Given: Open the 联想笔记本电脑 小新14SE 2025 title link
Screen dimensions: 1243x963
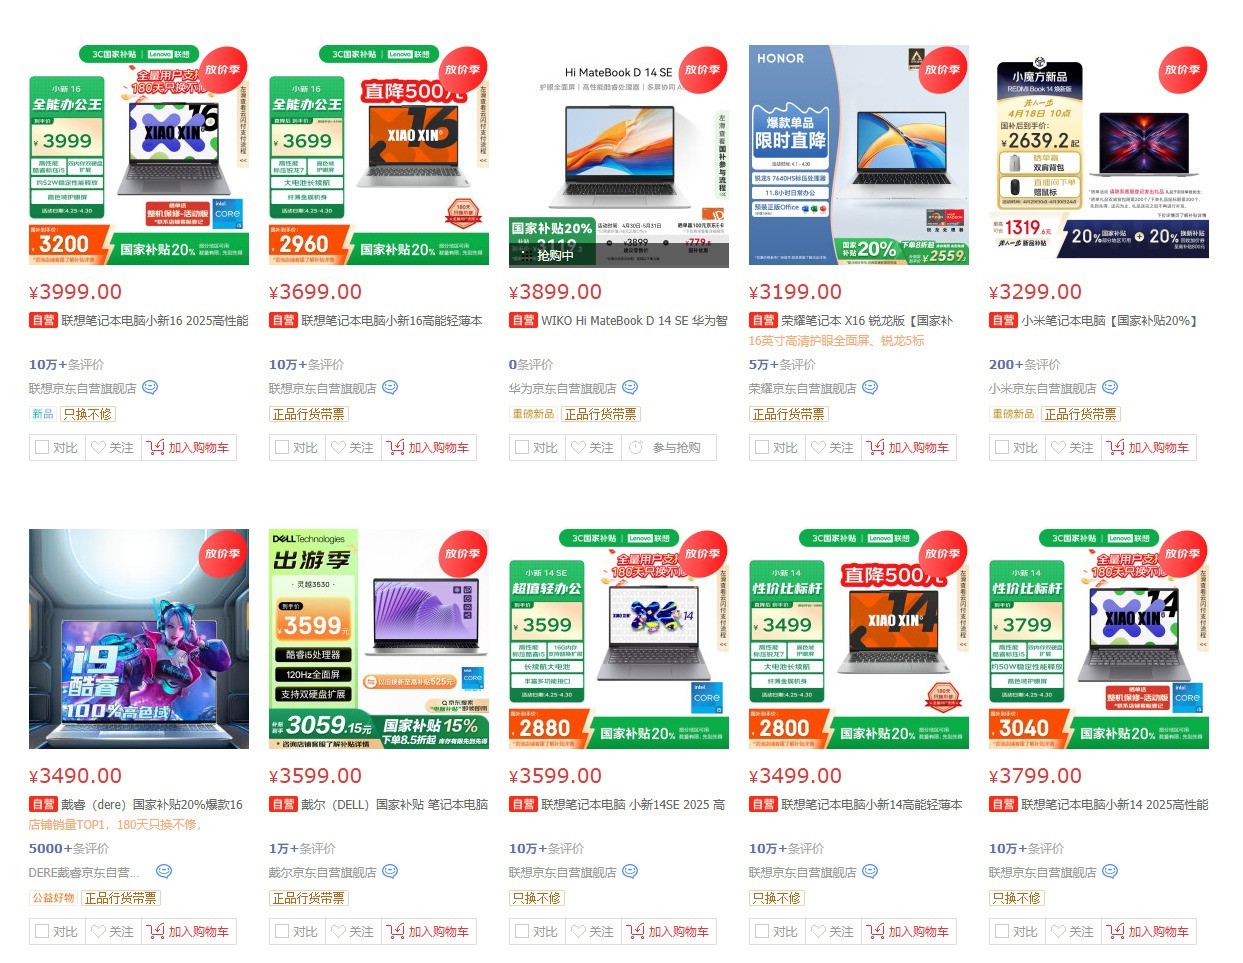Looking at the screenshot, I should click(618, 804).
